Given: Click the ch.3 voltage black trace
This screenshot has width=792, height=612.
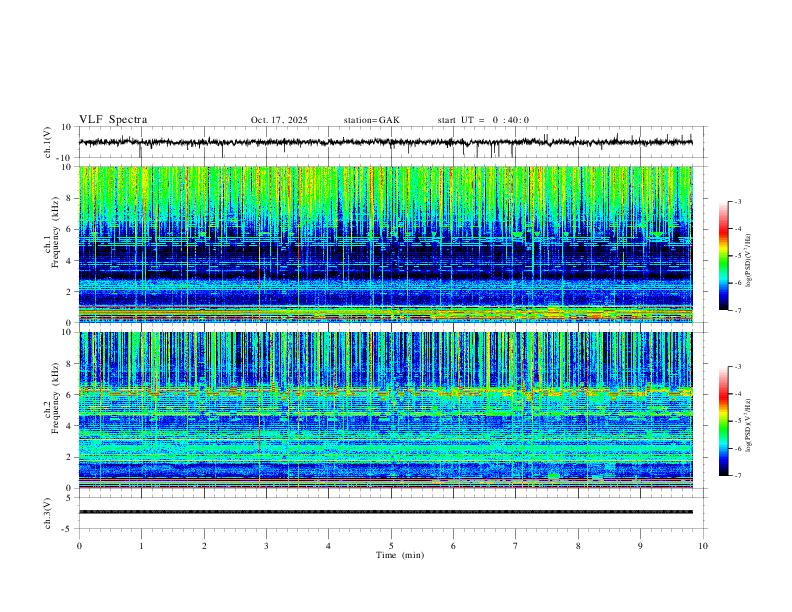Looking at the screenshot, I should point(385,512).
